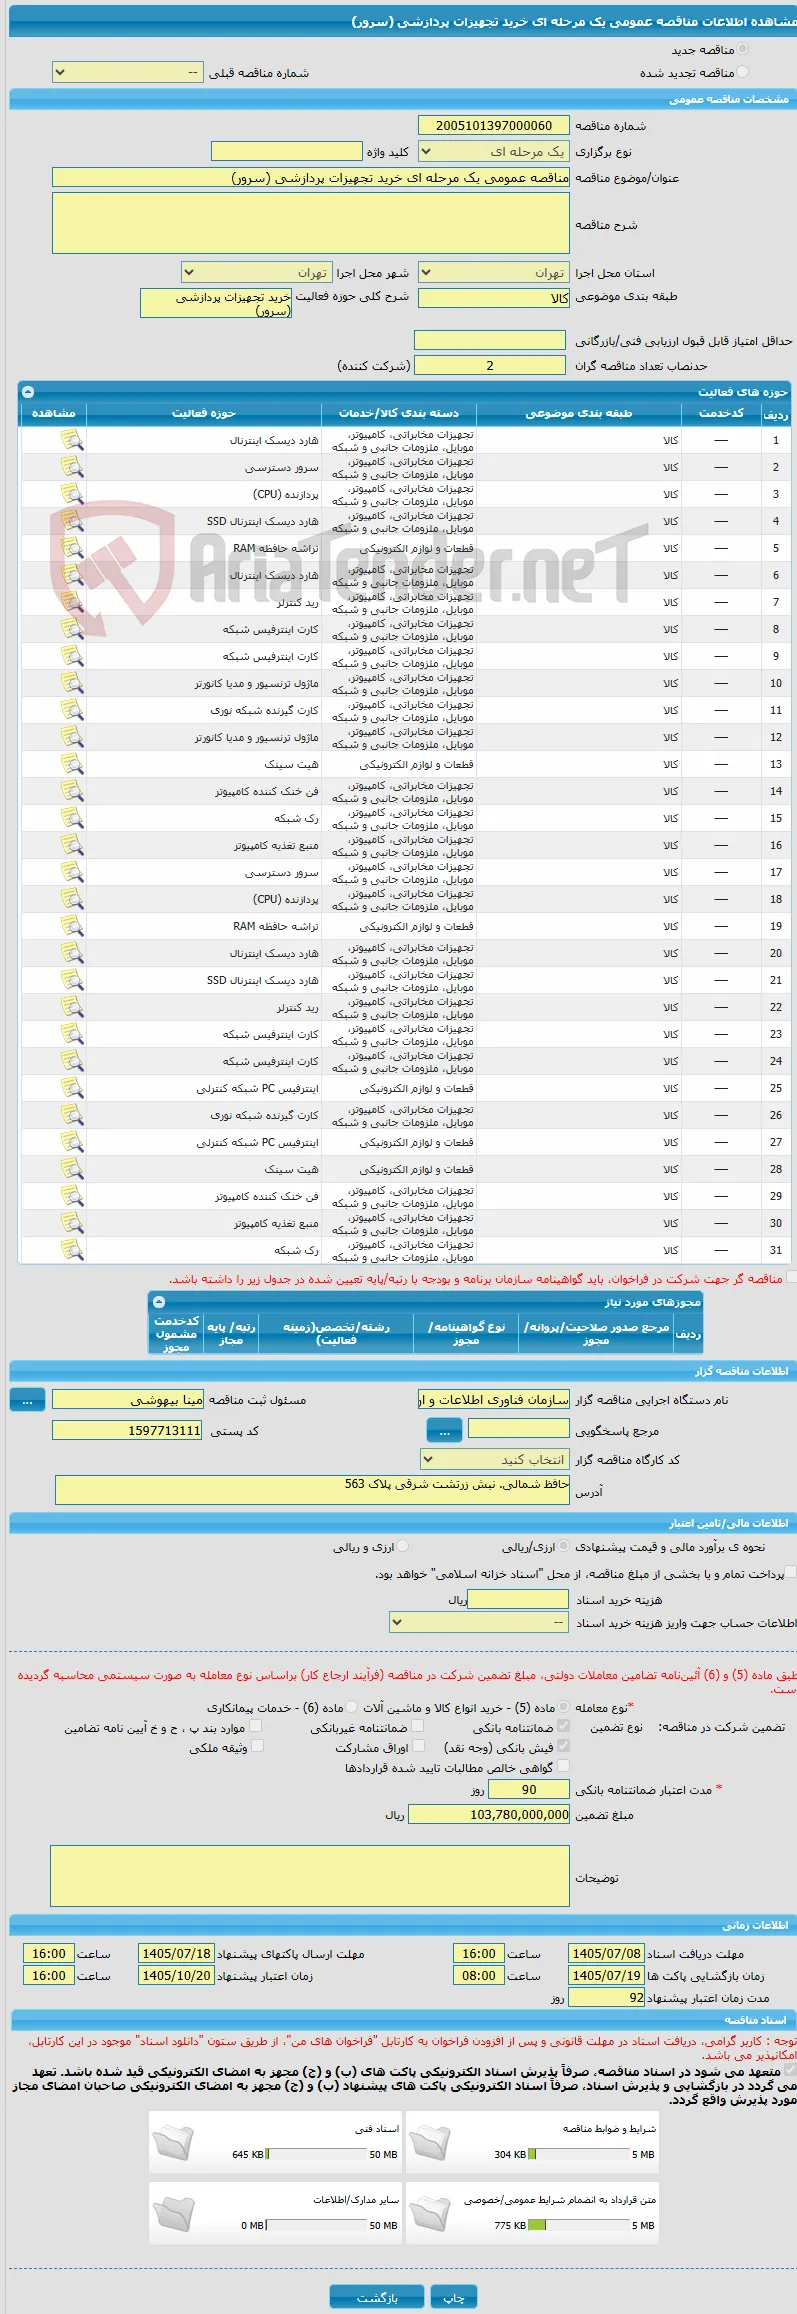The height and width of the screenshot is (2314, 797).
Task: Open the شماره مناقصه قبلی dropdown
Action: pos(127,73)
